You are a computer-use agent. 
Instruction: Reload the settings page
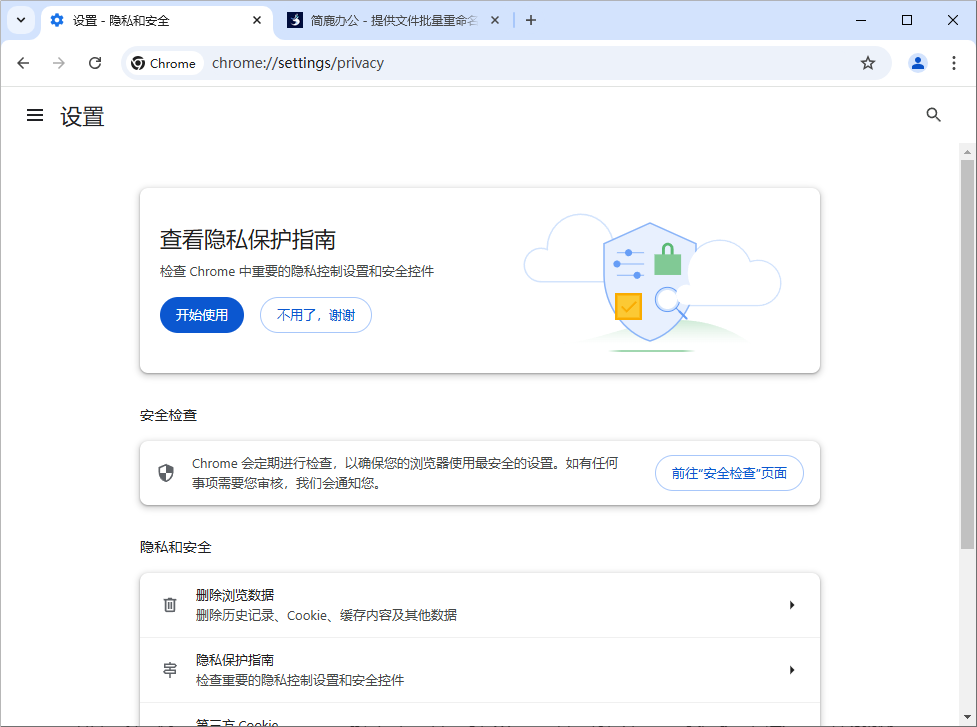click(95, 62)
